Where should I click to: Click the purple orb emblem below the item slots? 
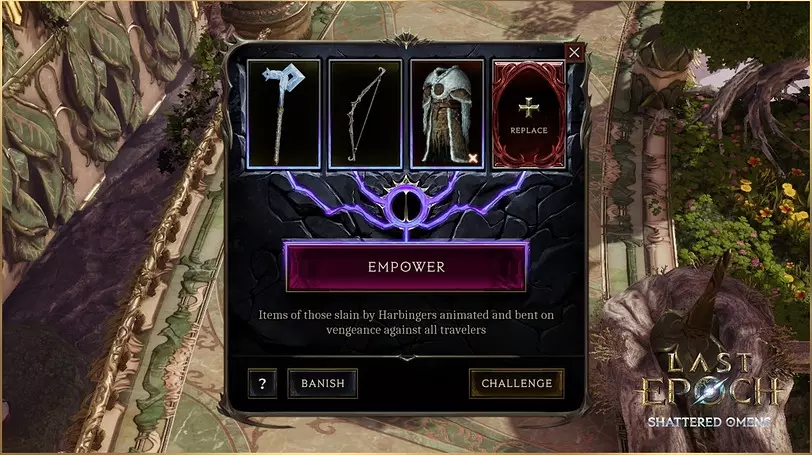(x=407, y=206)
